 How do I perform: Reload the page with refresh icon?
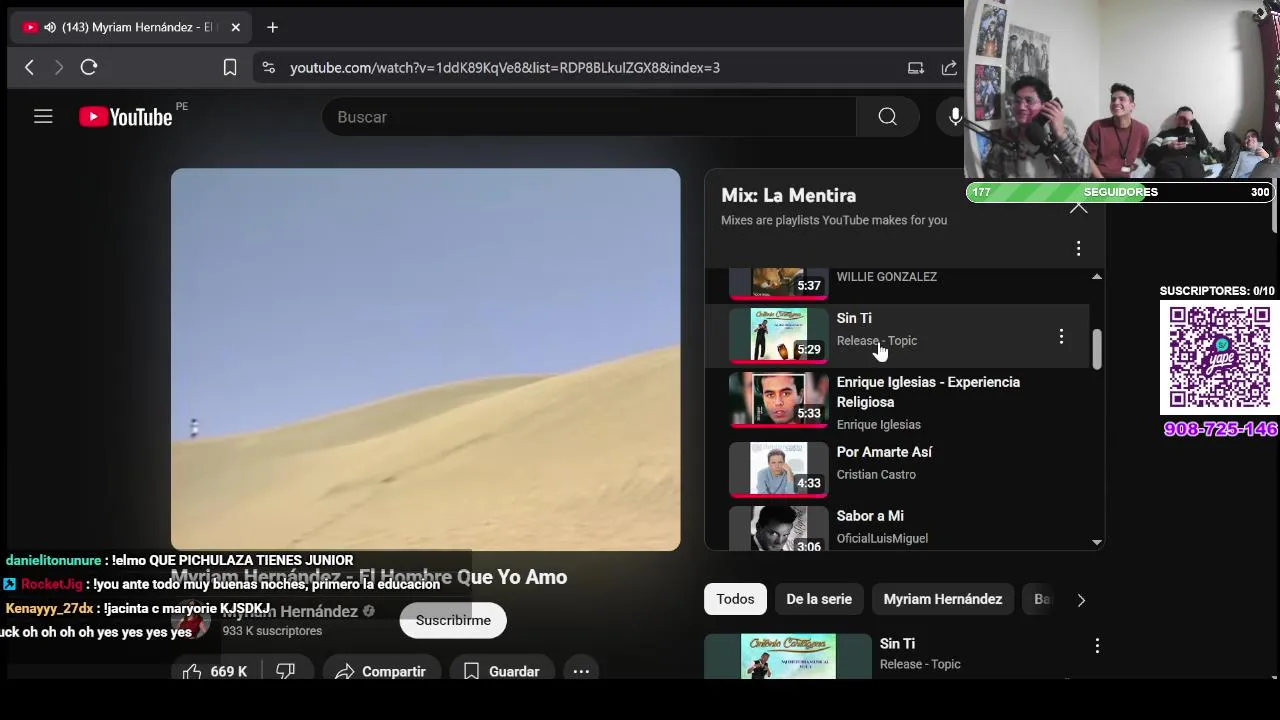coord(89,67)
